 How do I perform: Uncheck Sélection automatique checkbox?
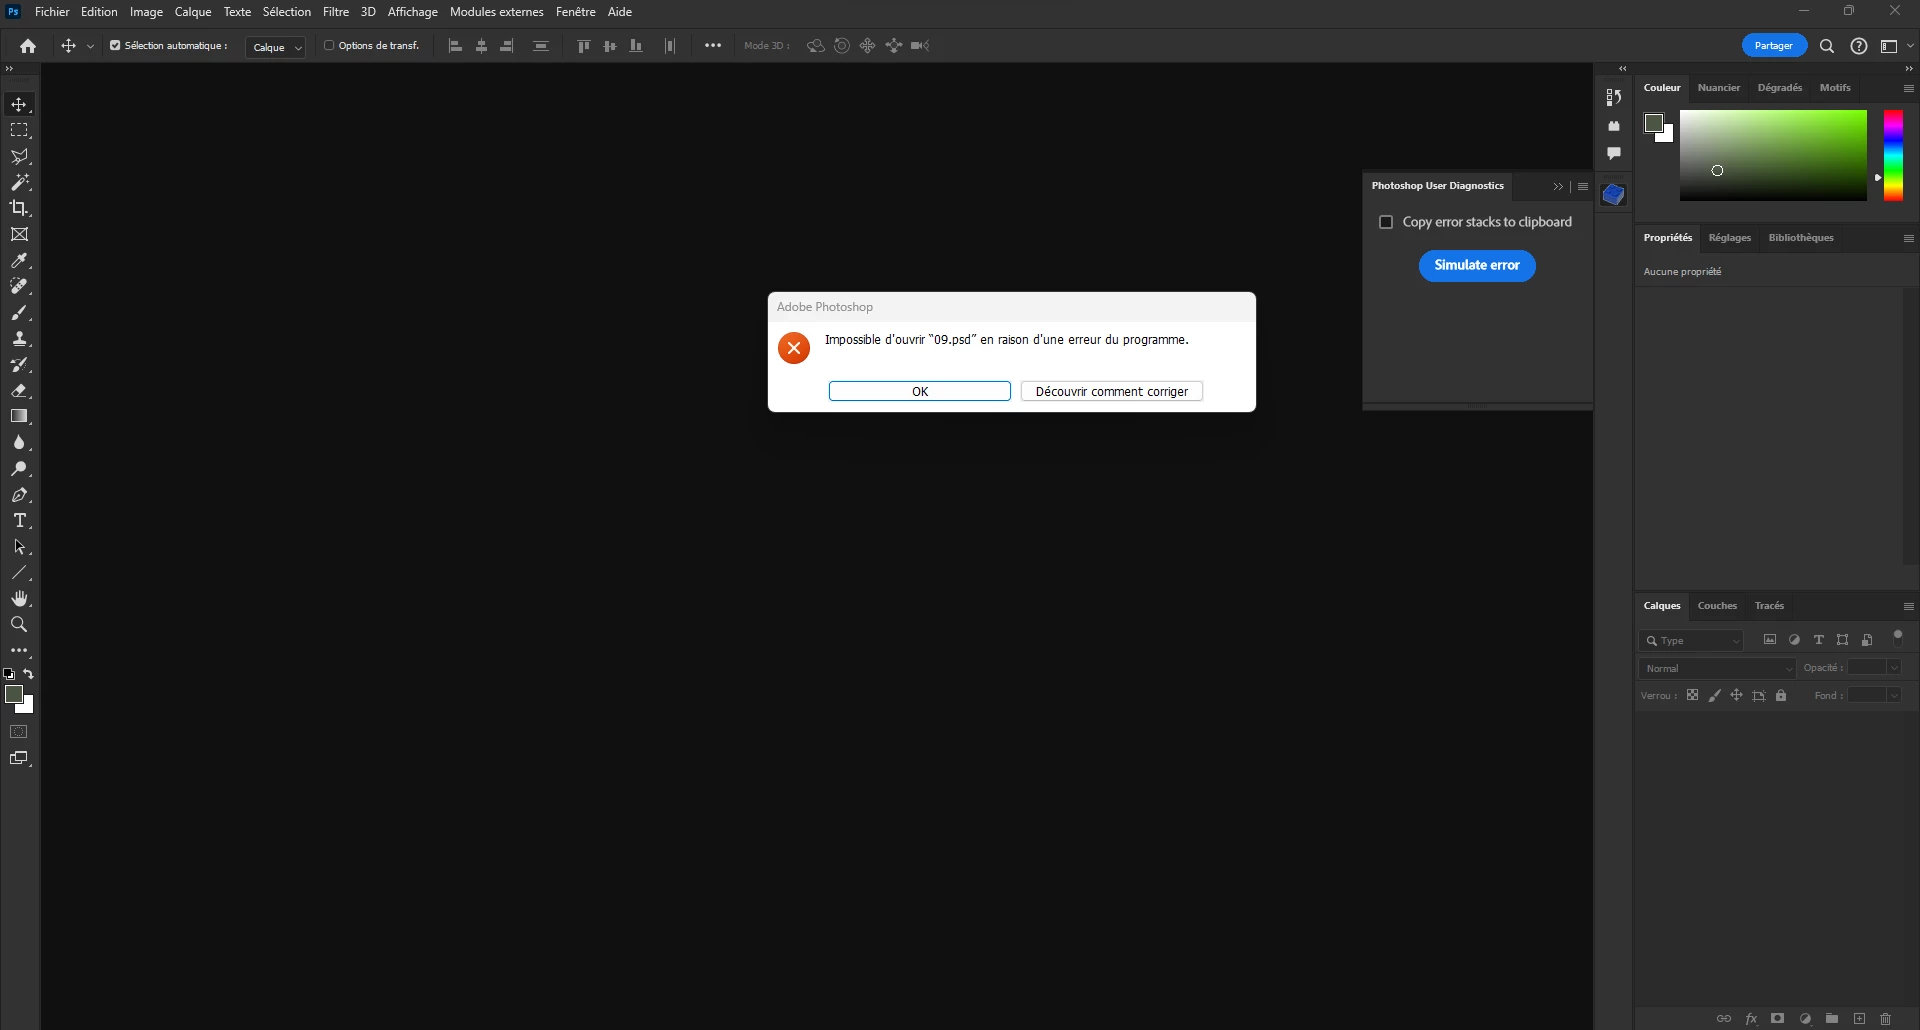[115, 46]
